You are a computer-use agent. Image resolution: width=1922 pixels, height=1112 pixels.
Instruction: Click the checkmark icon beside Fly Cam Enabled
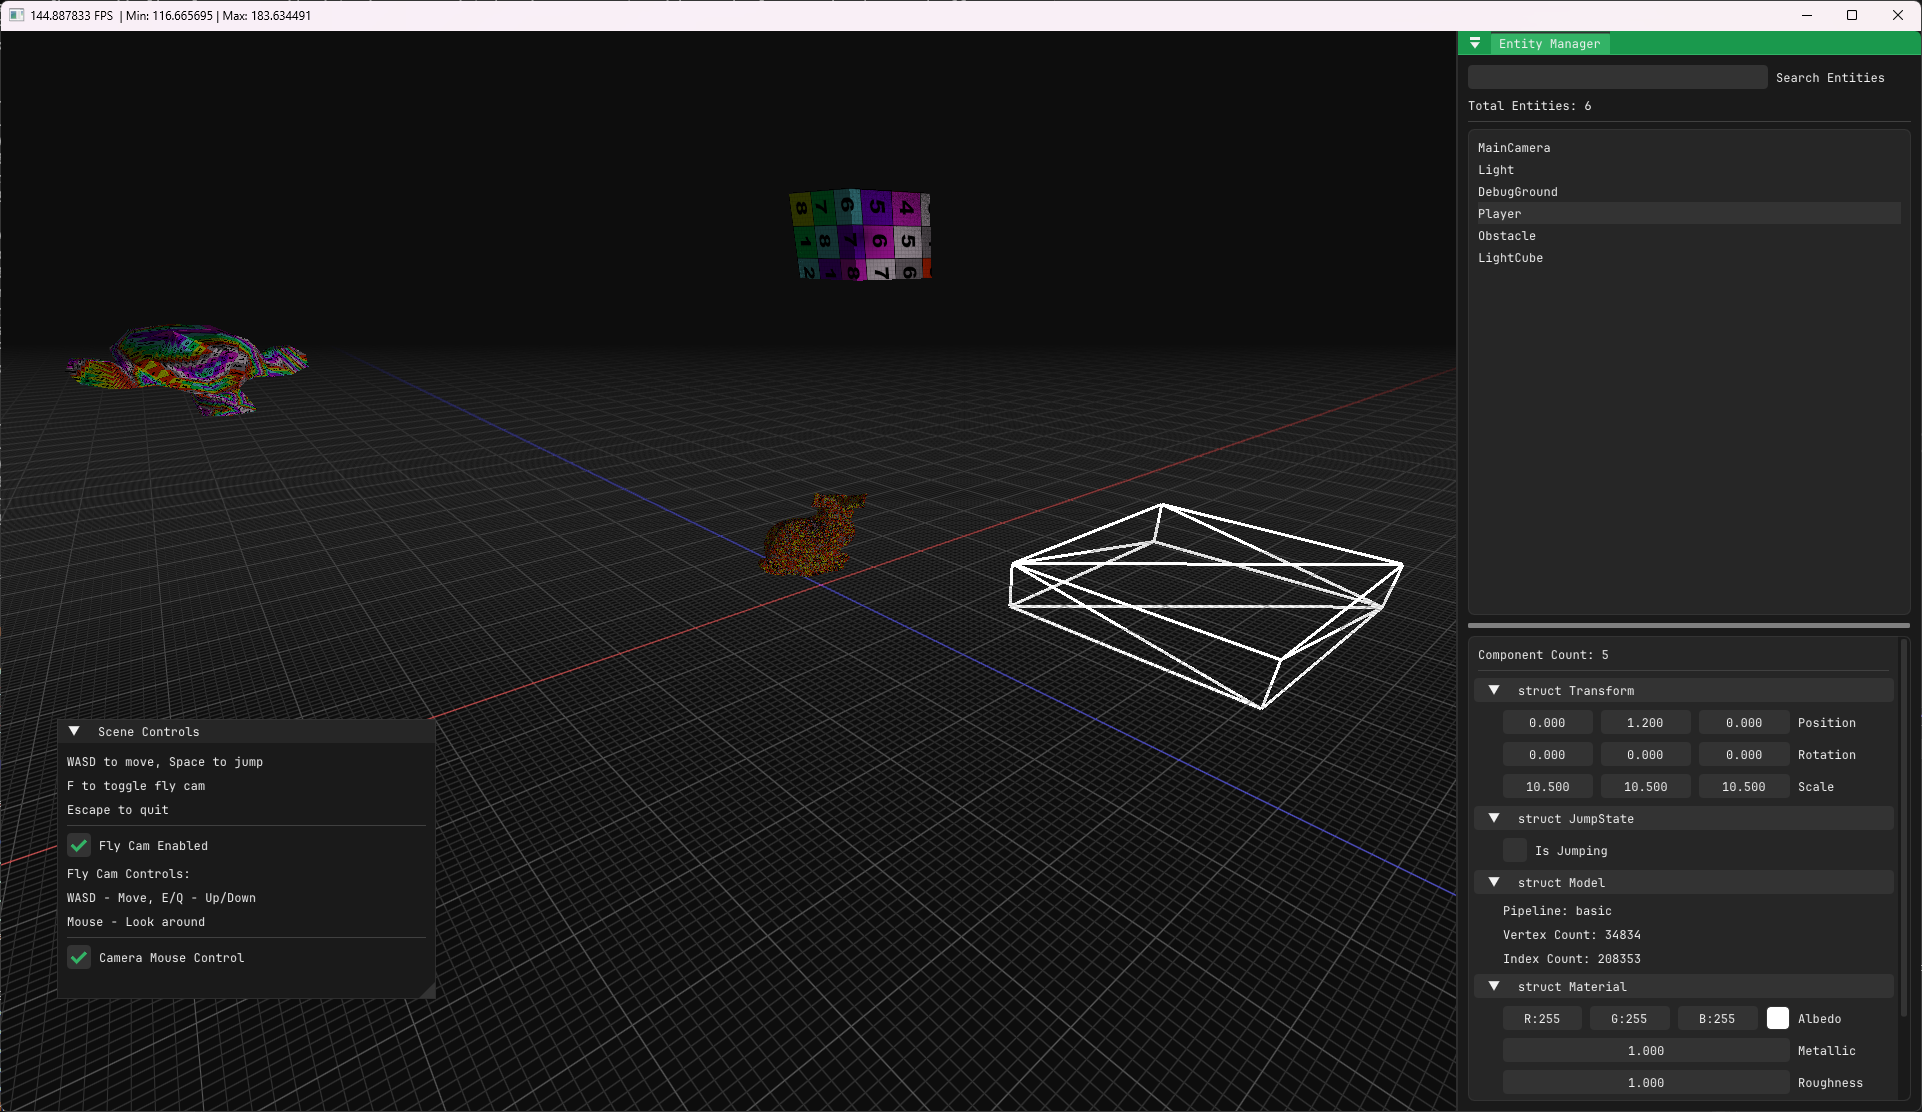(79, 845)
